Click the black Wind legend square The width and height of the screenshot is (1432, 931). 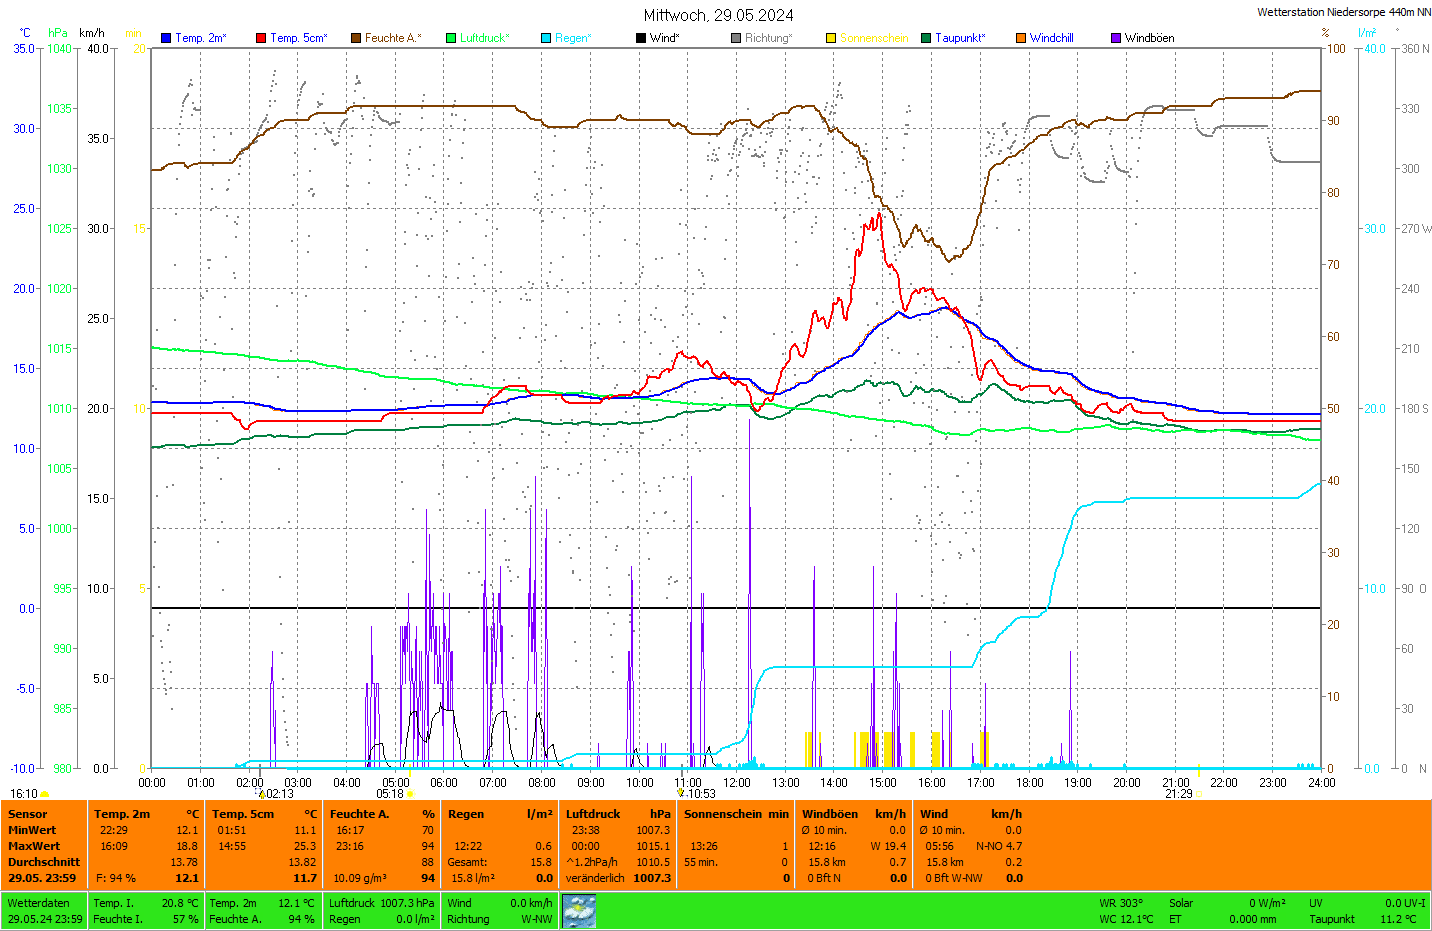(641, 38)
